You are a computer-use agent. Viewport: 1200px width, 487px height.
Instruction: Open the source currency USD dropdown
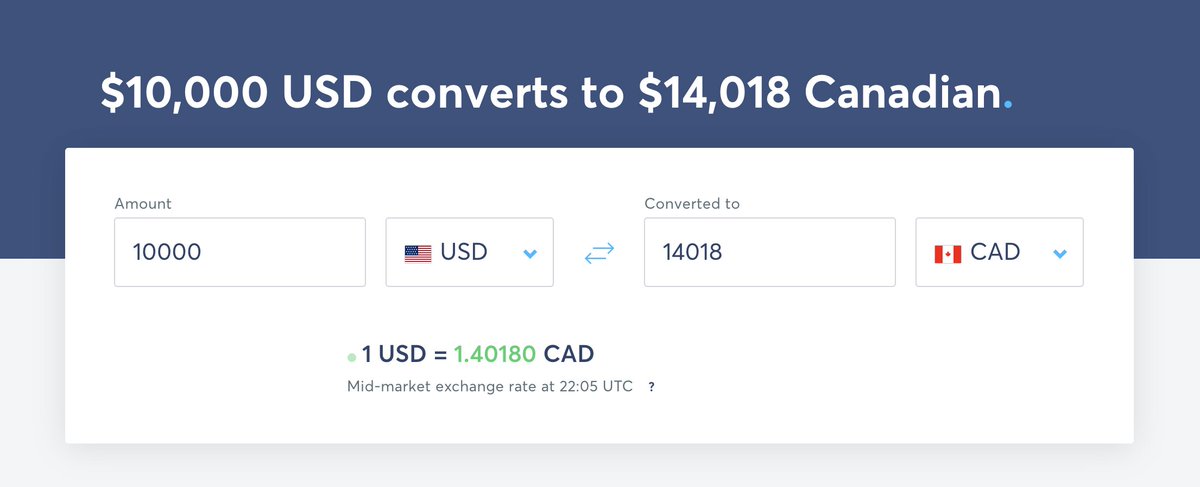pos(470,253)
